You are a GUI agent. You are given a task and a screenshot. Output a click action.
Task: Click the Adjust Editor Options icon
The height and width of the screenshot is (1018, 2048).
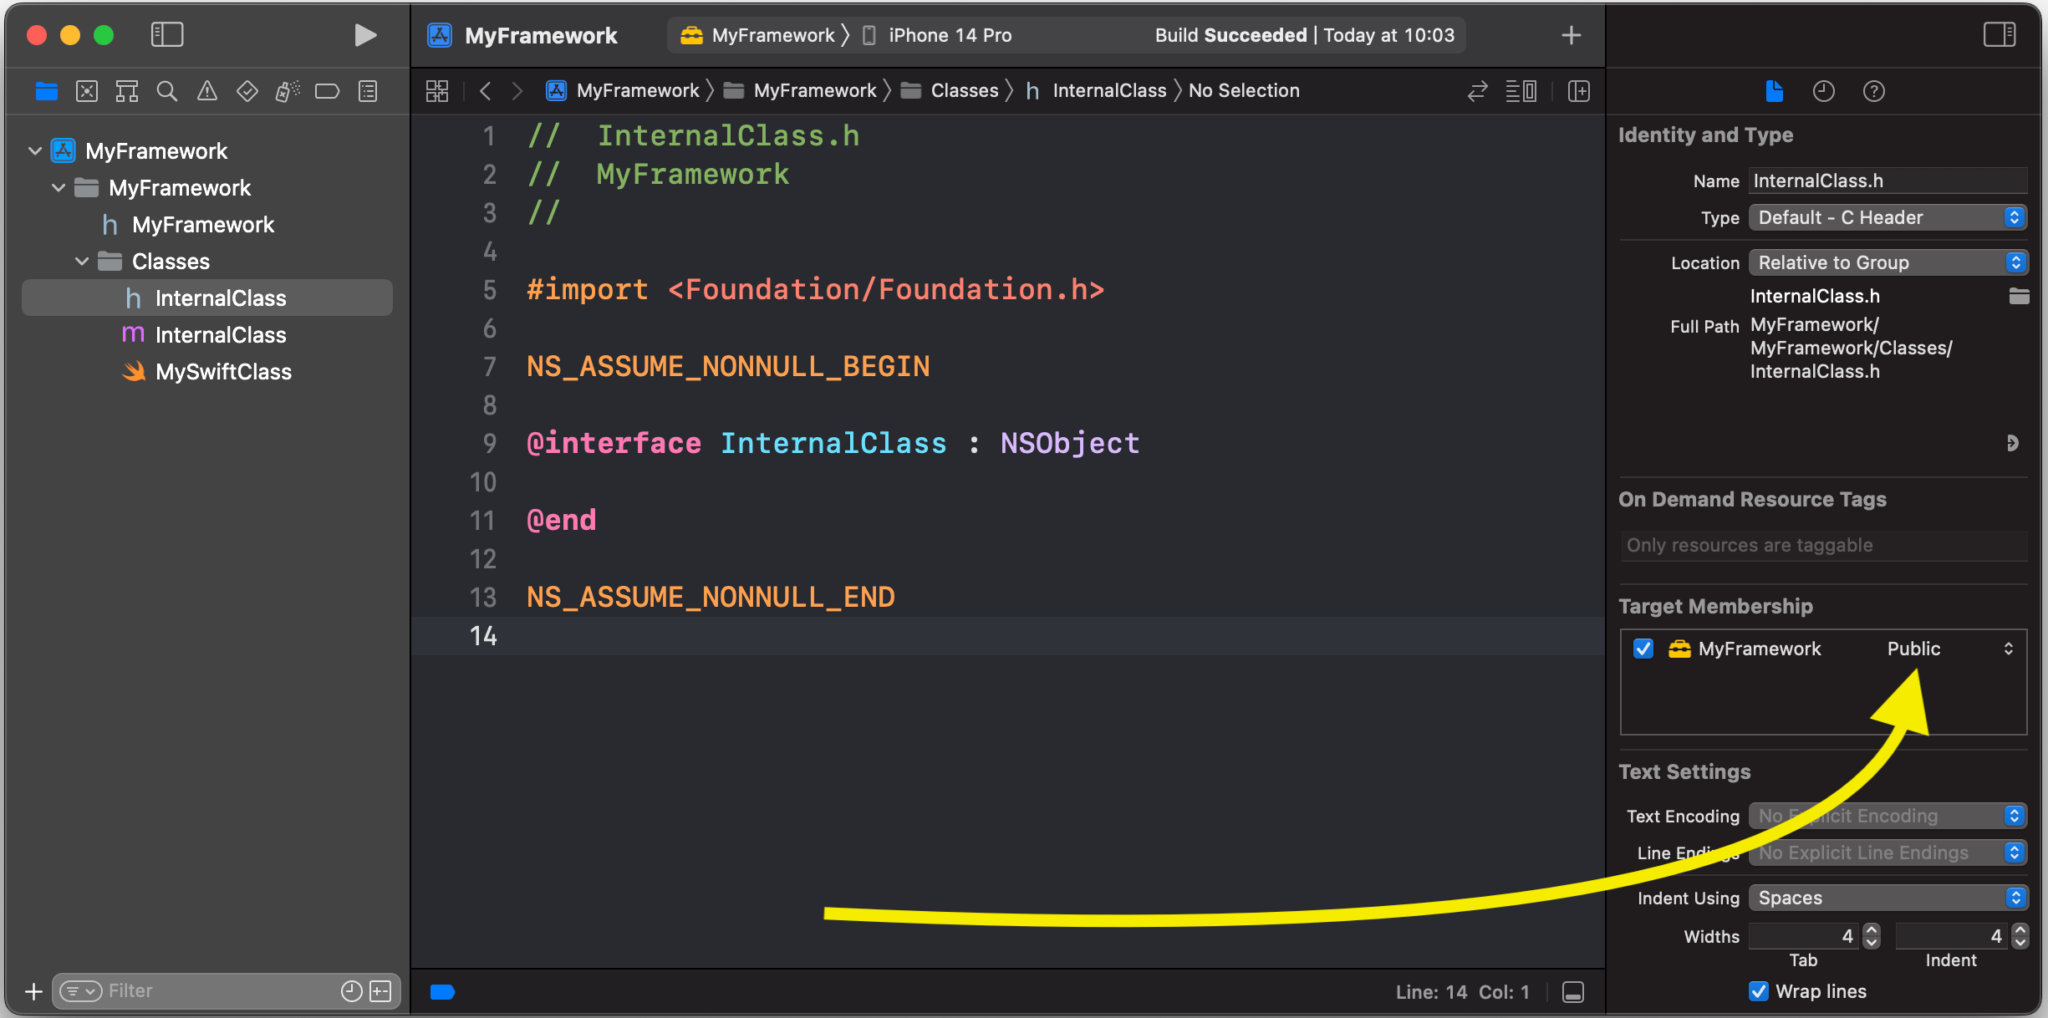click(1521, 91)
